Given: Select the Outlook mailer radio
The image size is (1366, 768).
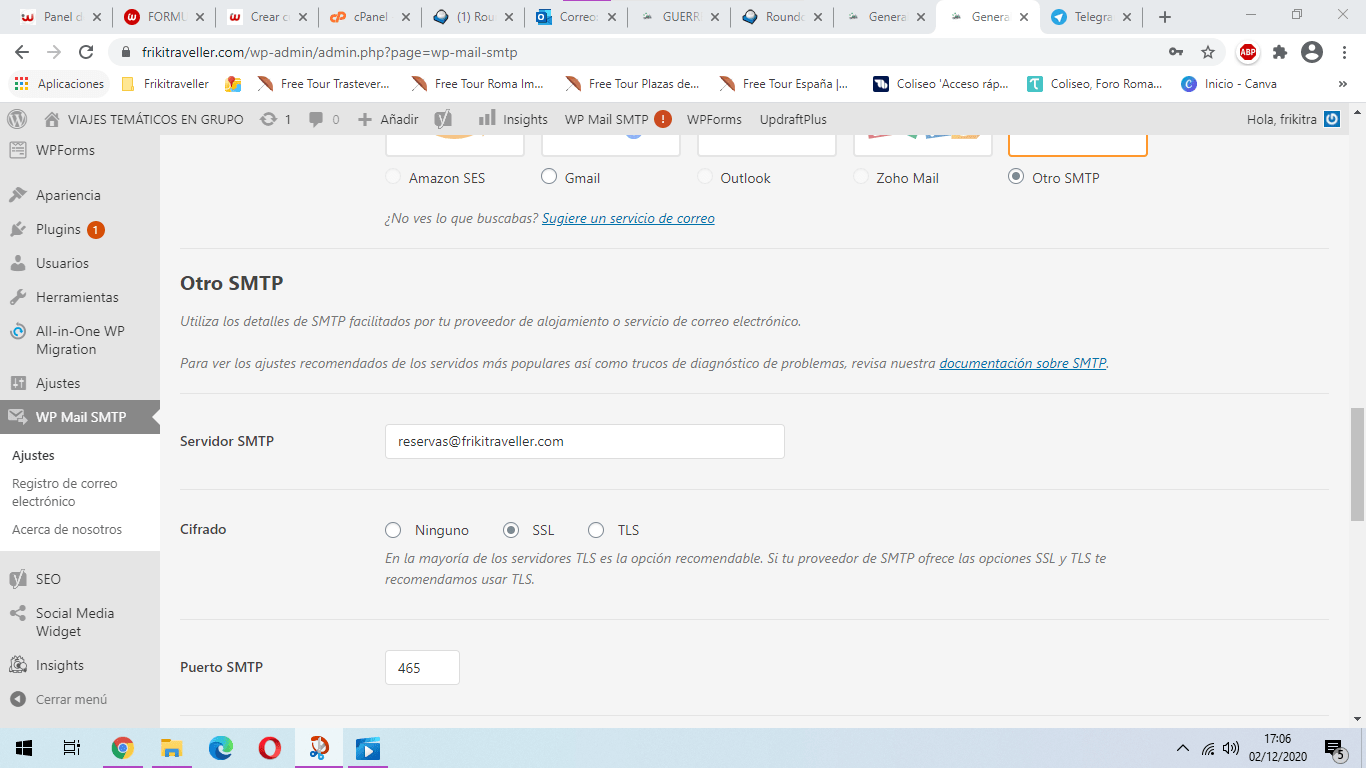Looking at the screenshot, I should click(705, 177).
